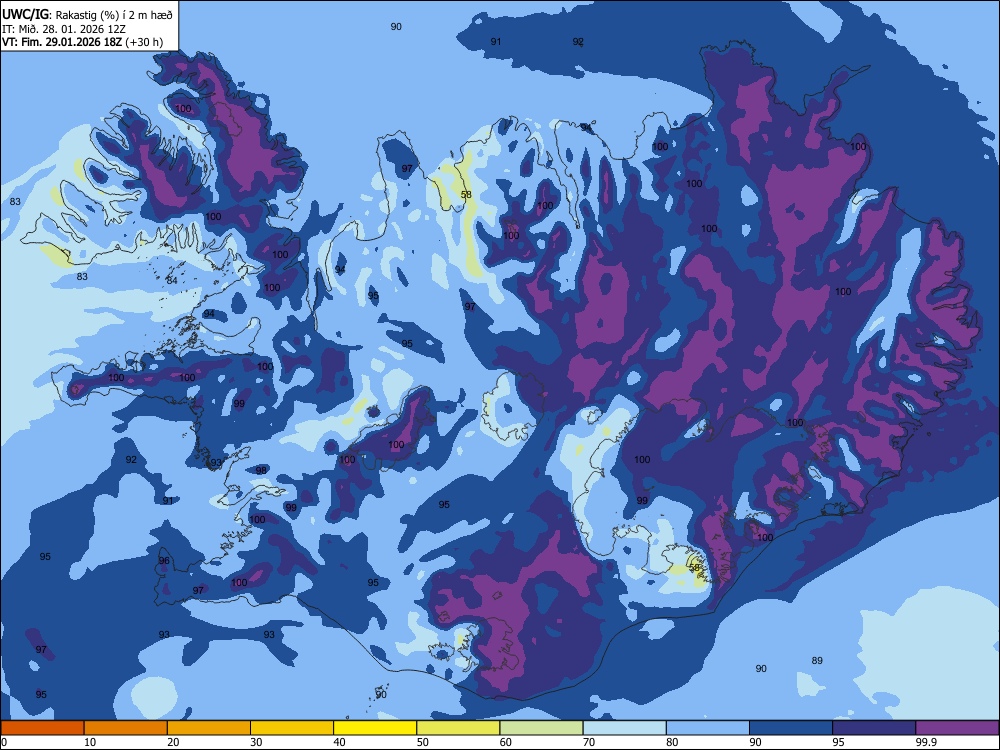Screen dimensions: 1000x750
Task: Click the init time 'IT: Mið. 28. 01. 2026 12Z'
Action: click(64, 29)
